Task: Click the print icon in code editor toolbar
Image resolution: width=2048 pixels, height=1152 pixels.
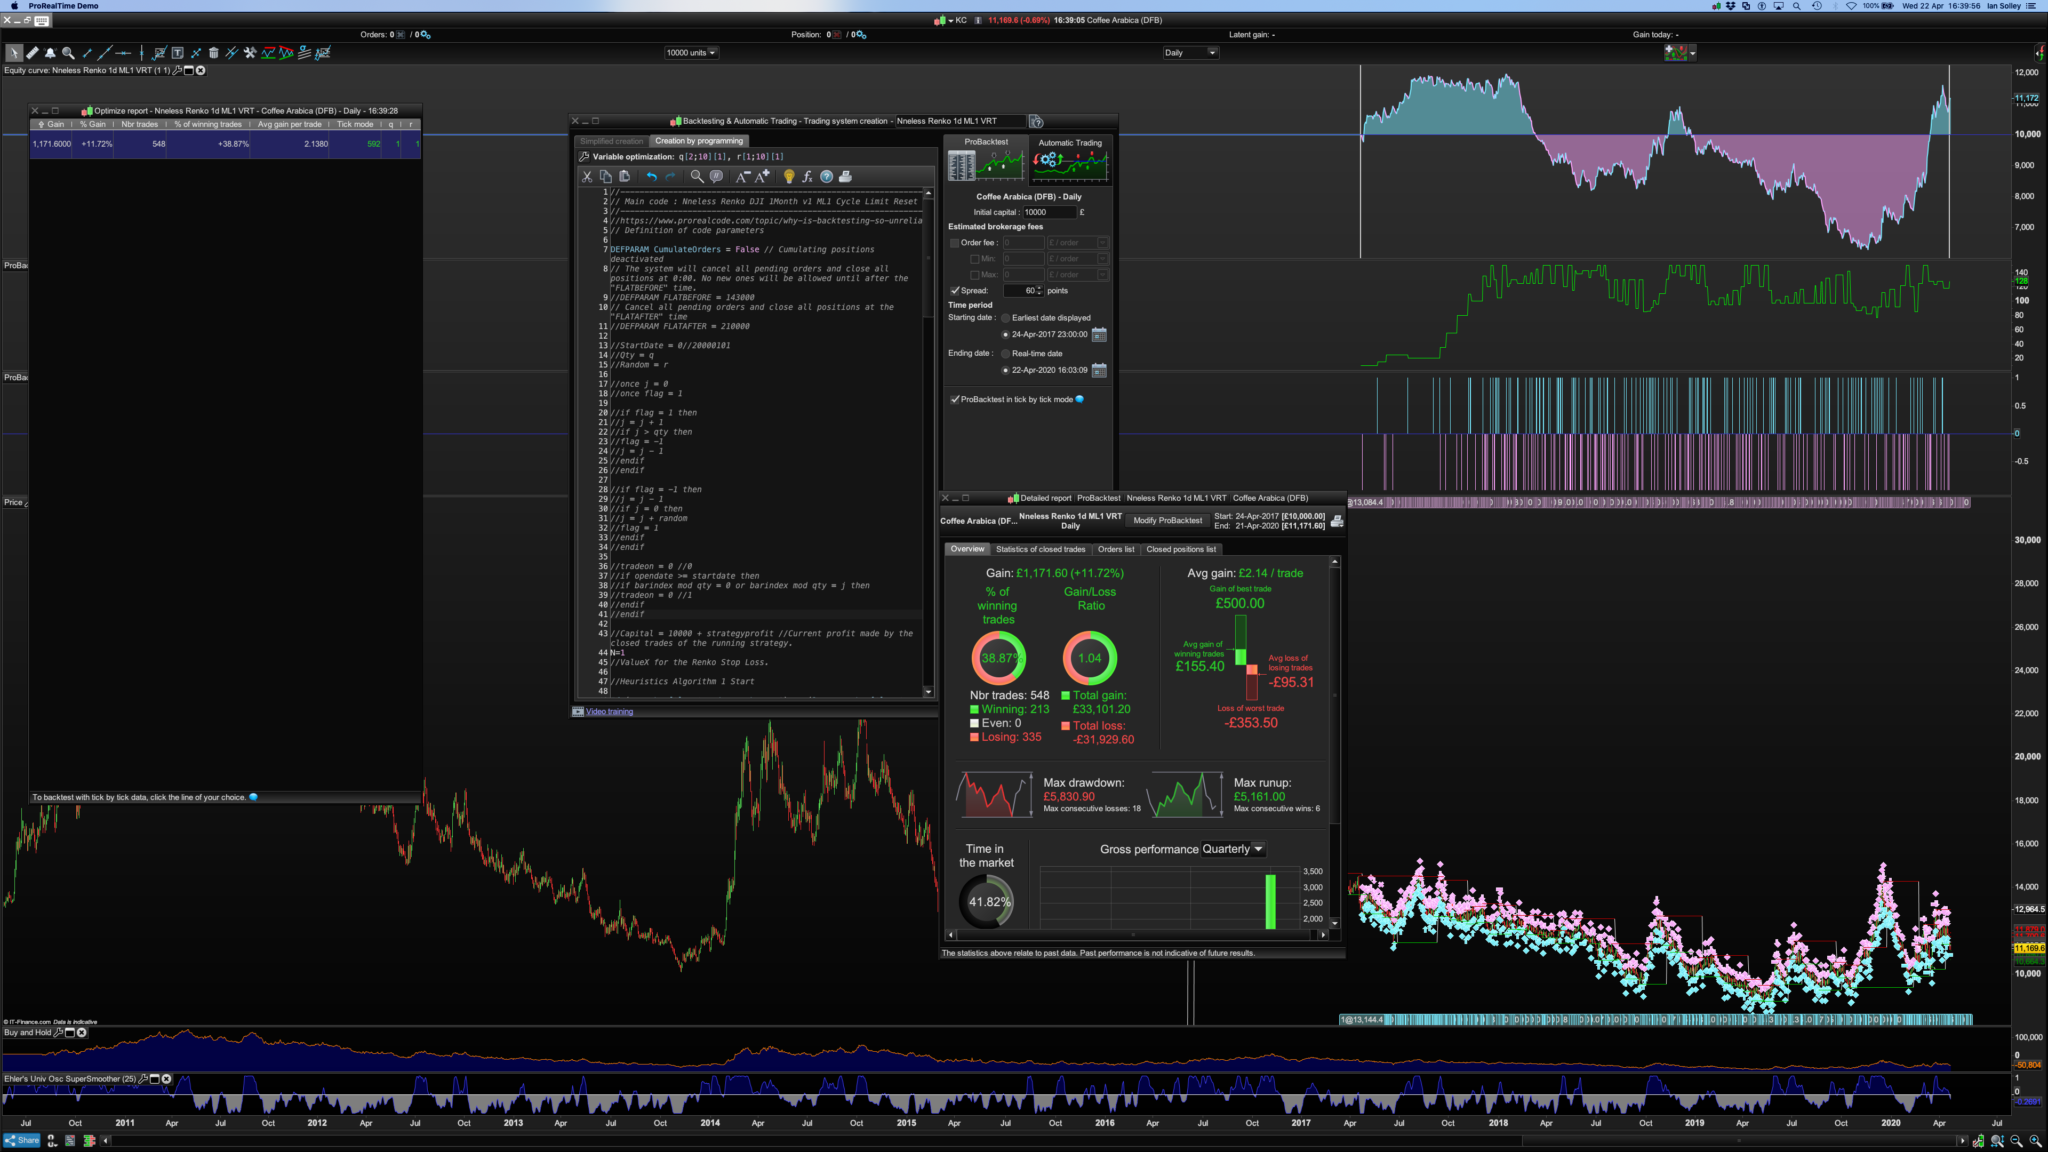Action: pos(845,176)
